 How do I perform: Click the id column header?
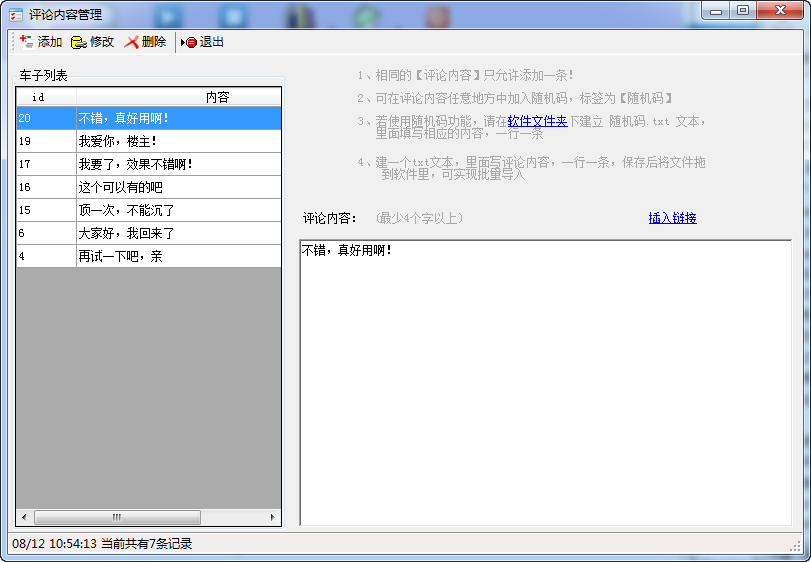[47, 97]
